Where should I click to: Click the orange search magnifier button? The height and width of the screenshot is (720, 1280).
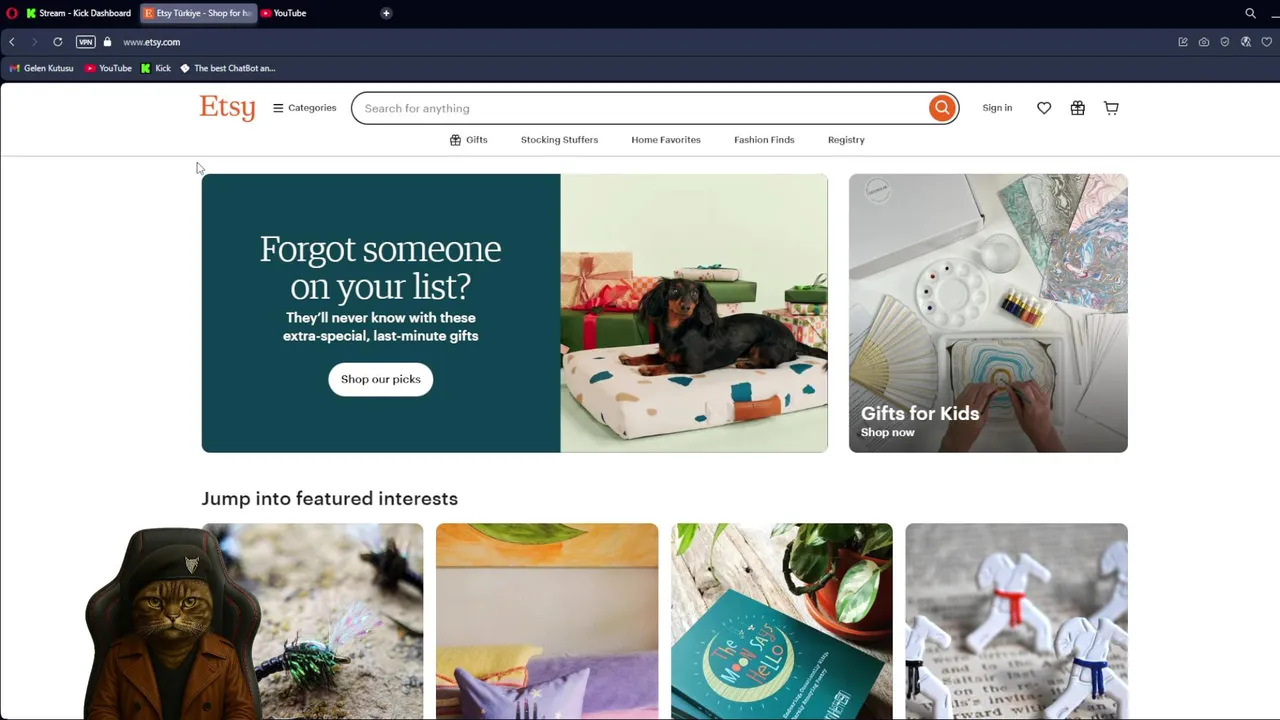[941, 108]
